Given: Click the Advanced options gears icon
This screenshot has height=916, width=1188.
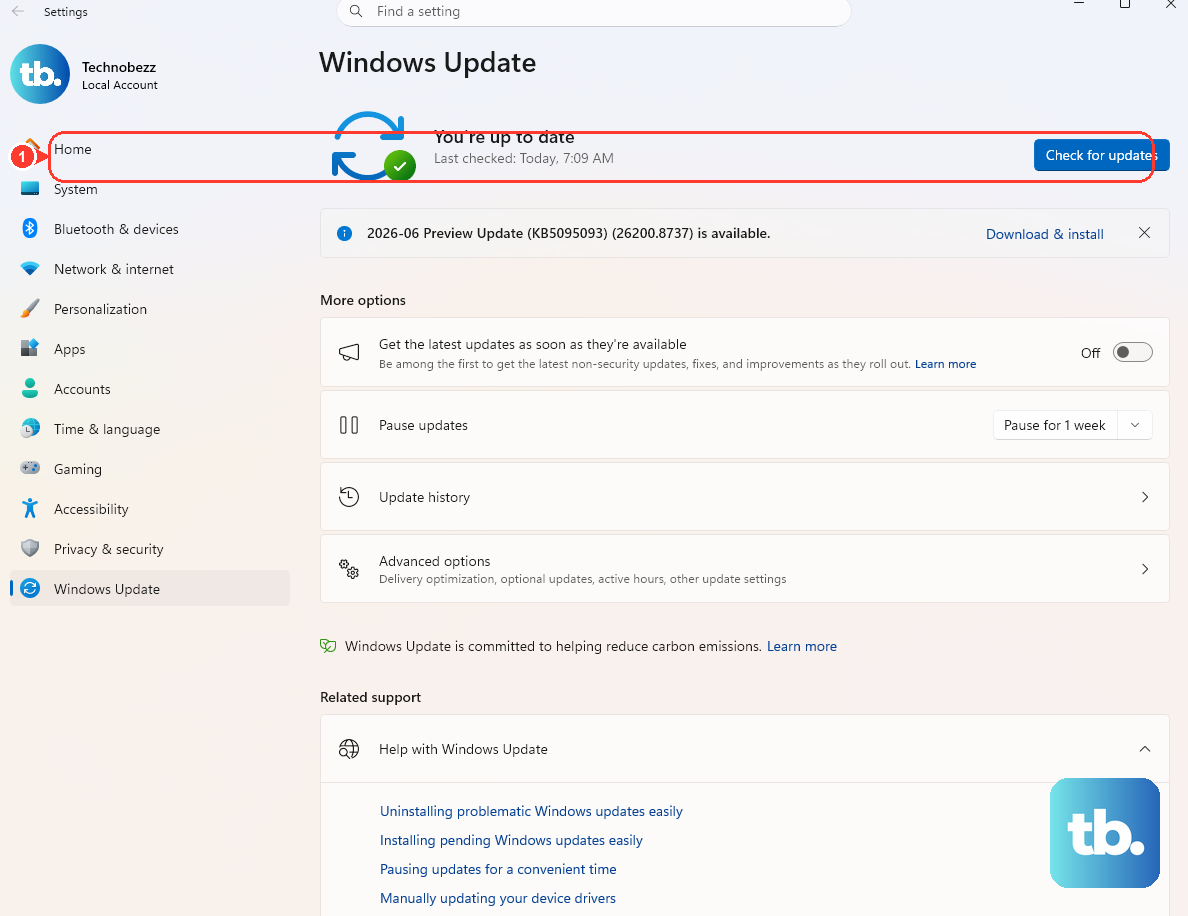Looking at the screenshot, I should tap(349, 569).
